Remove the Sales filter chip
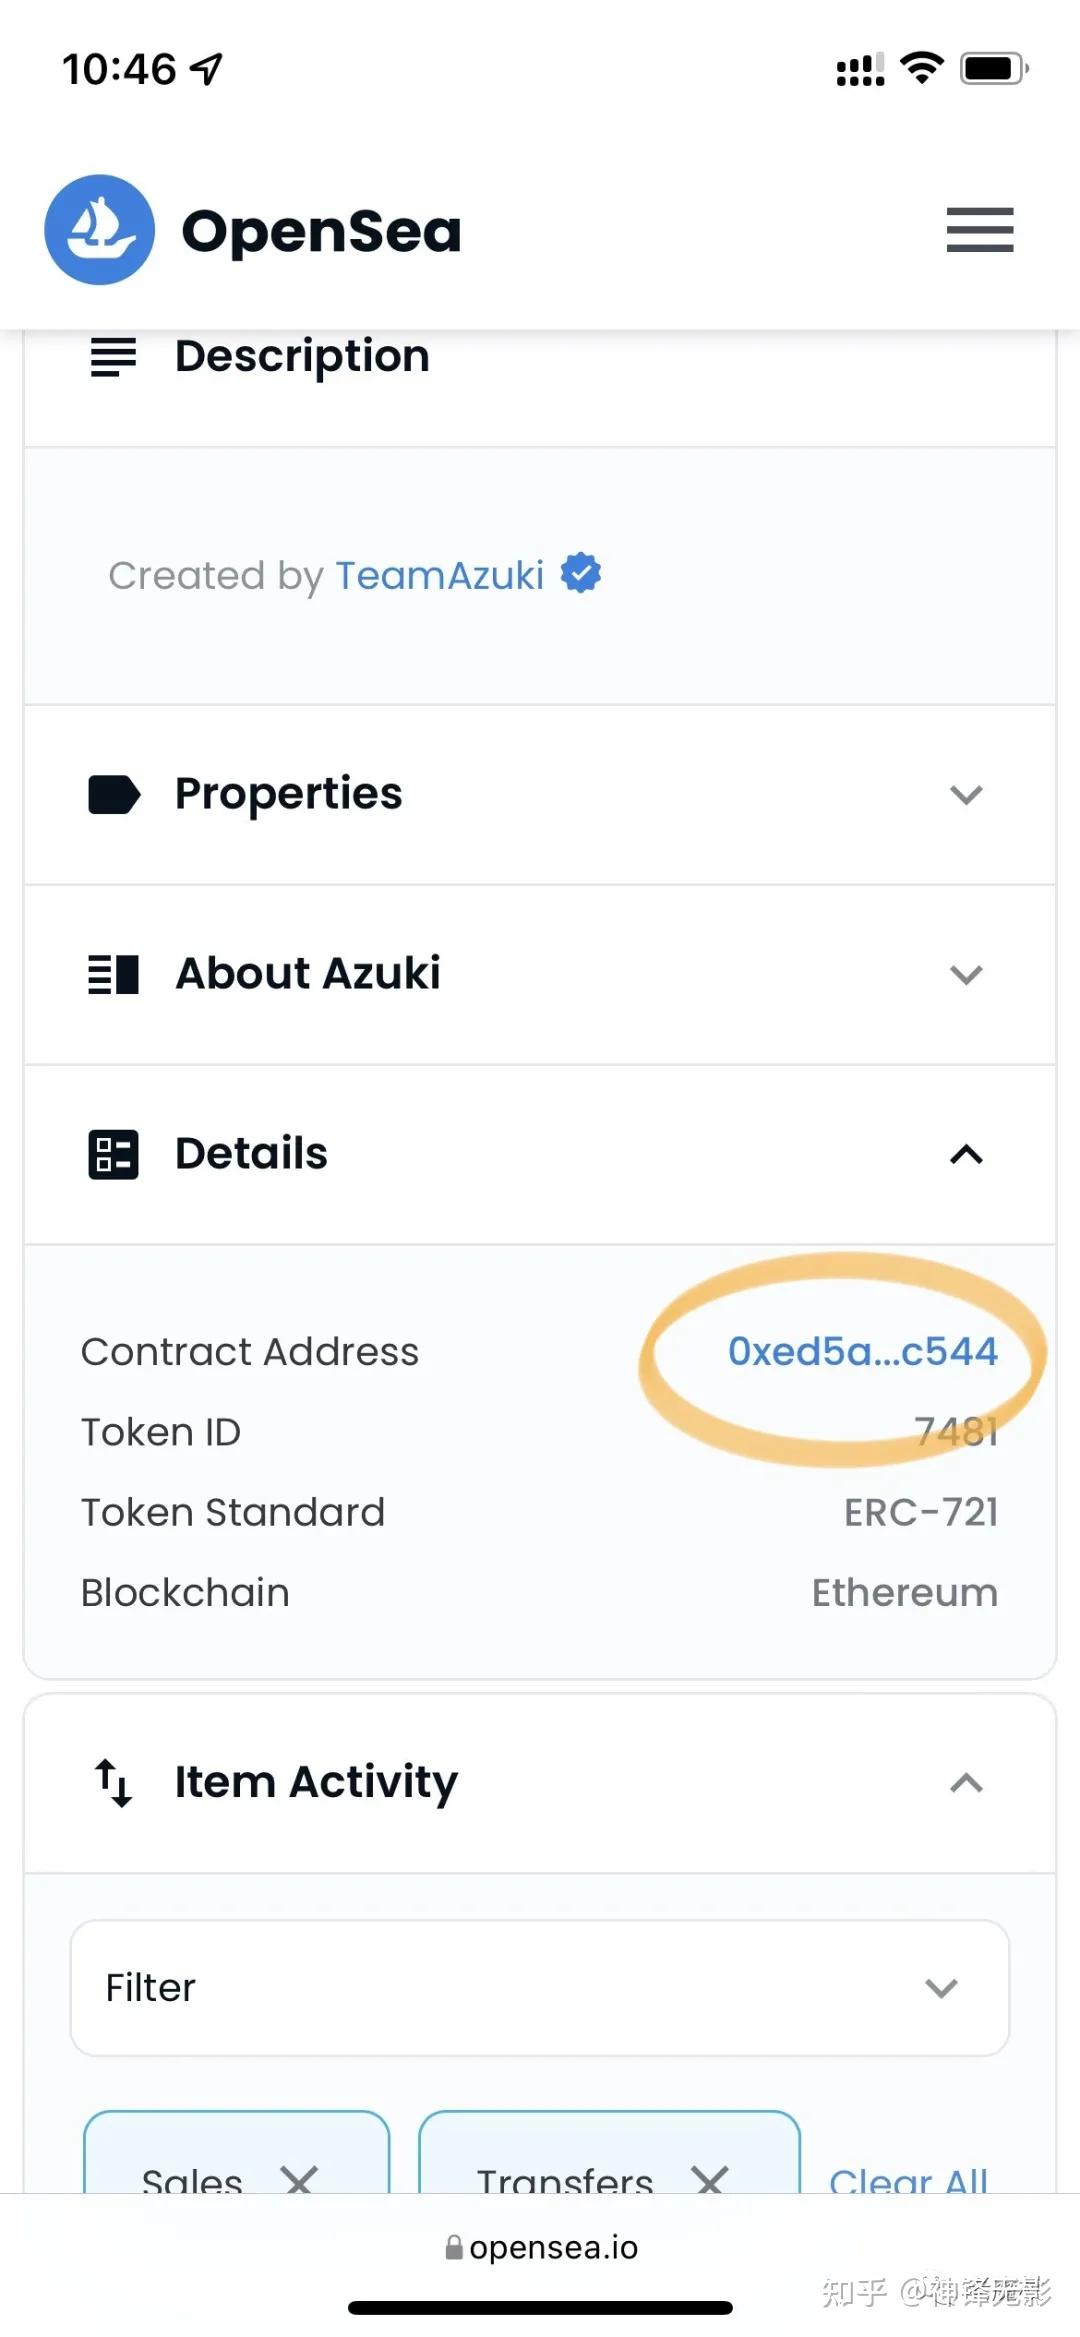This screenshot has height=2337, width=1080. 299,2178
